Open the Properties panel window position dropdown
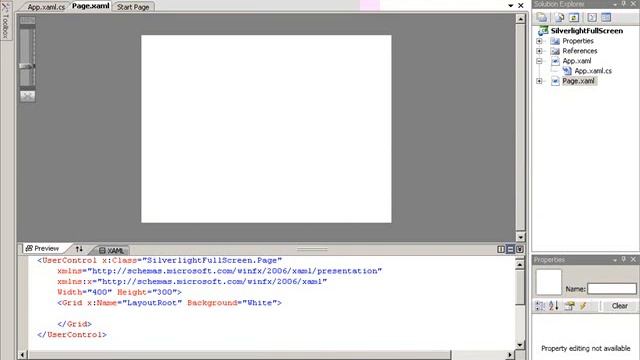 tap(615, 260)
